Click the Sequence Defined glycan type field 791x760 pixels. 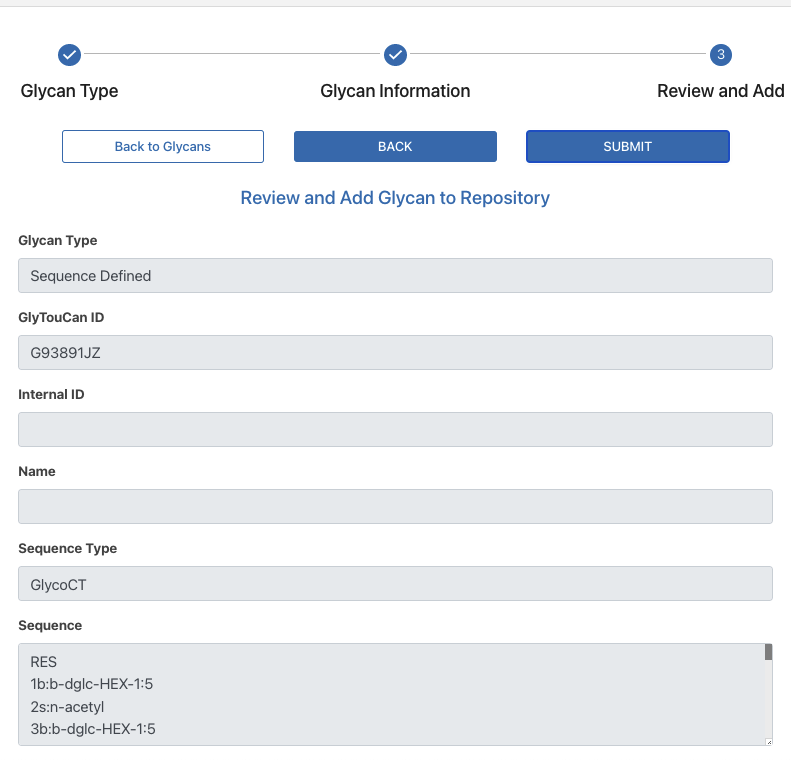pyautogui.click(x=395, y=276)
